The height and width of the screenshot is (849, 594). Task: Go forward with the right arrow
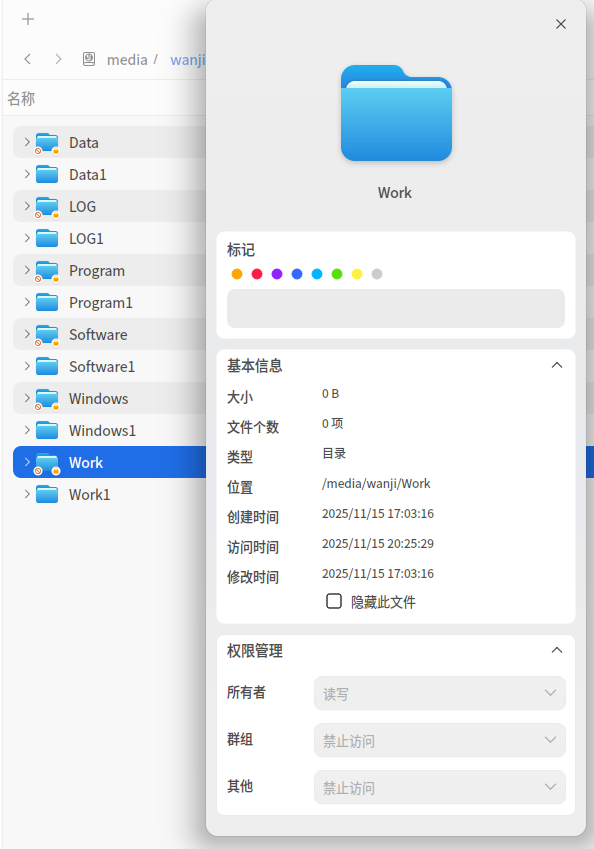coord(58,59)
